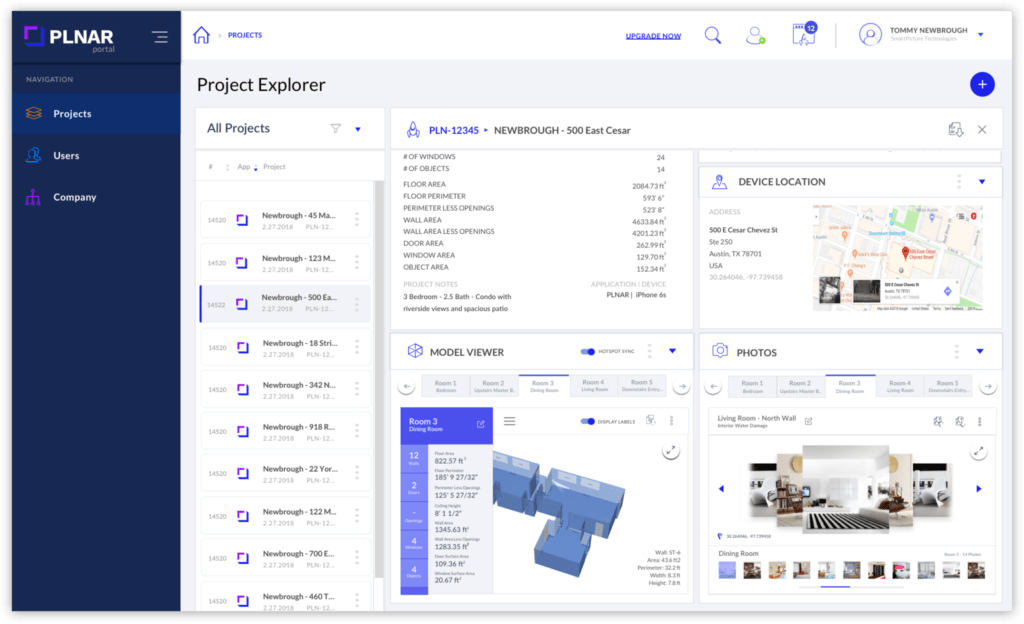Click the home icon in breadcrumb

(x=201, y=35)
